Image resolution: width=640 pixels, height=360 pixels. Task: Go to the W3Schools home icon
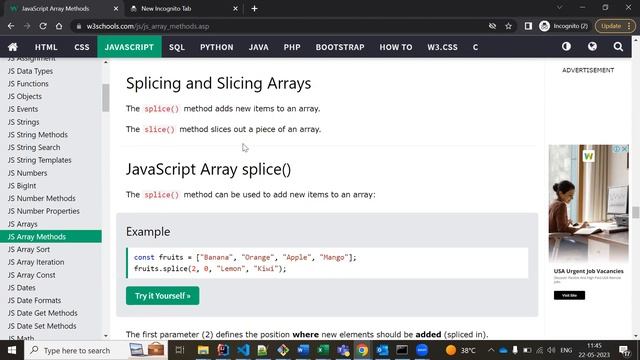click(x=13, y=47)
